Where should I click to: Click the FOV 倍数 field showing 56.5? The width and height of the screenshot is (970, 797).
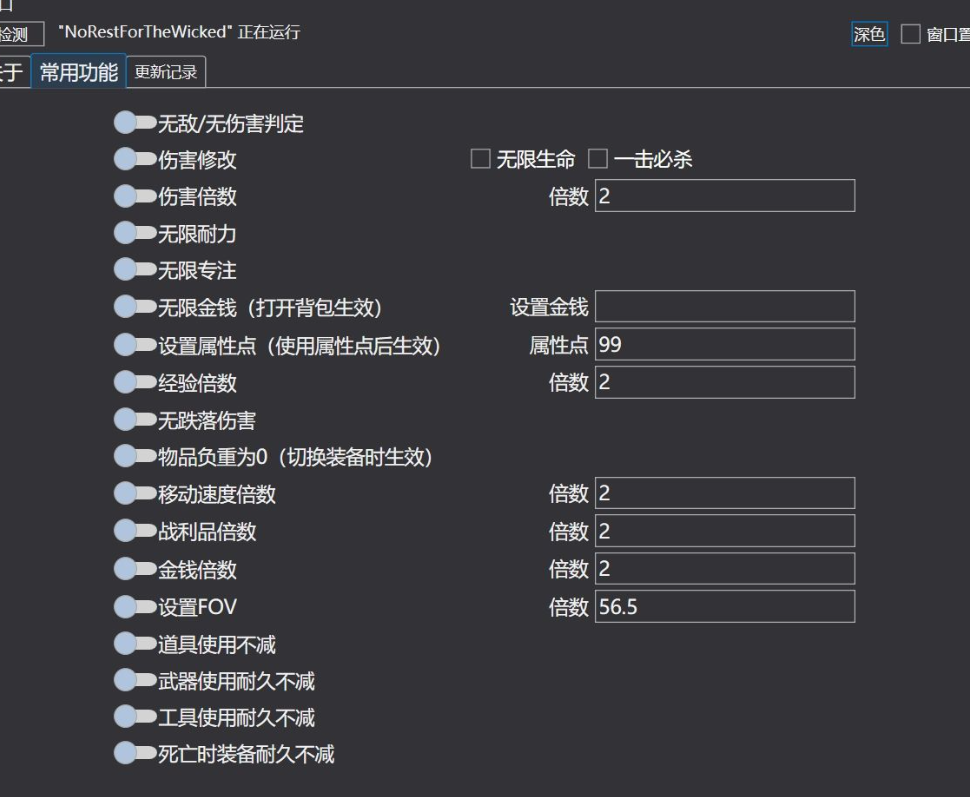click(724, 607)
